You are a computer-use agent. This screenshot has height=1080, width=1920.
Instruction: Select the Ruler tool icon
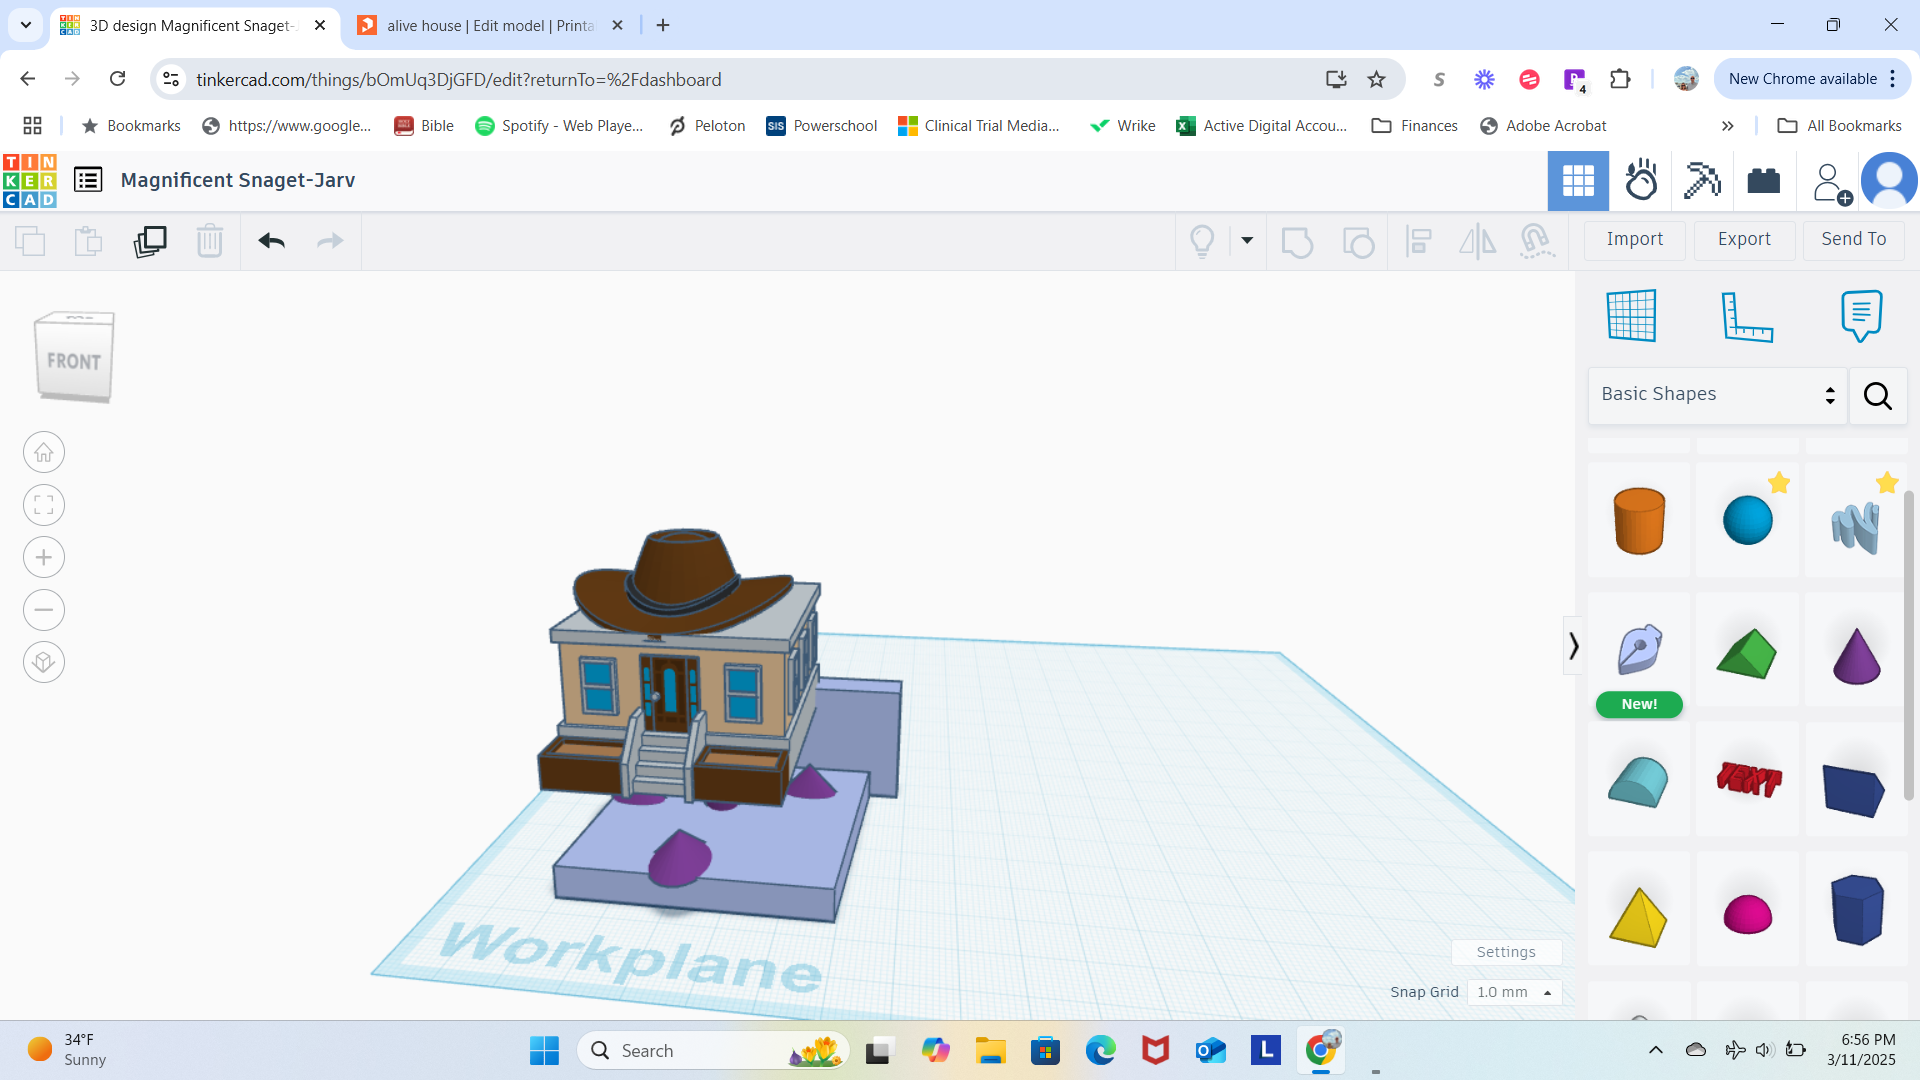pyautogui.click(x=1747, y=317)
